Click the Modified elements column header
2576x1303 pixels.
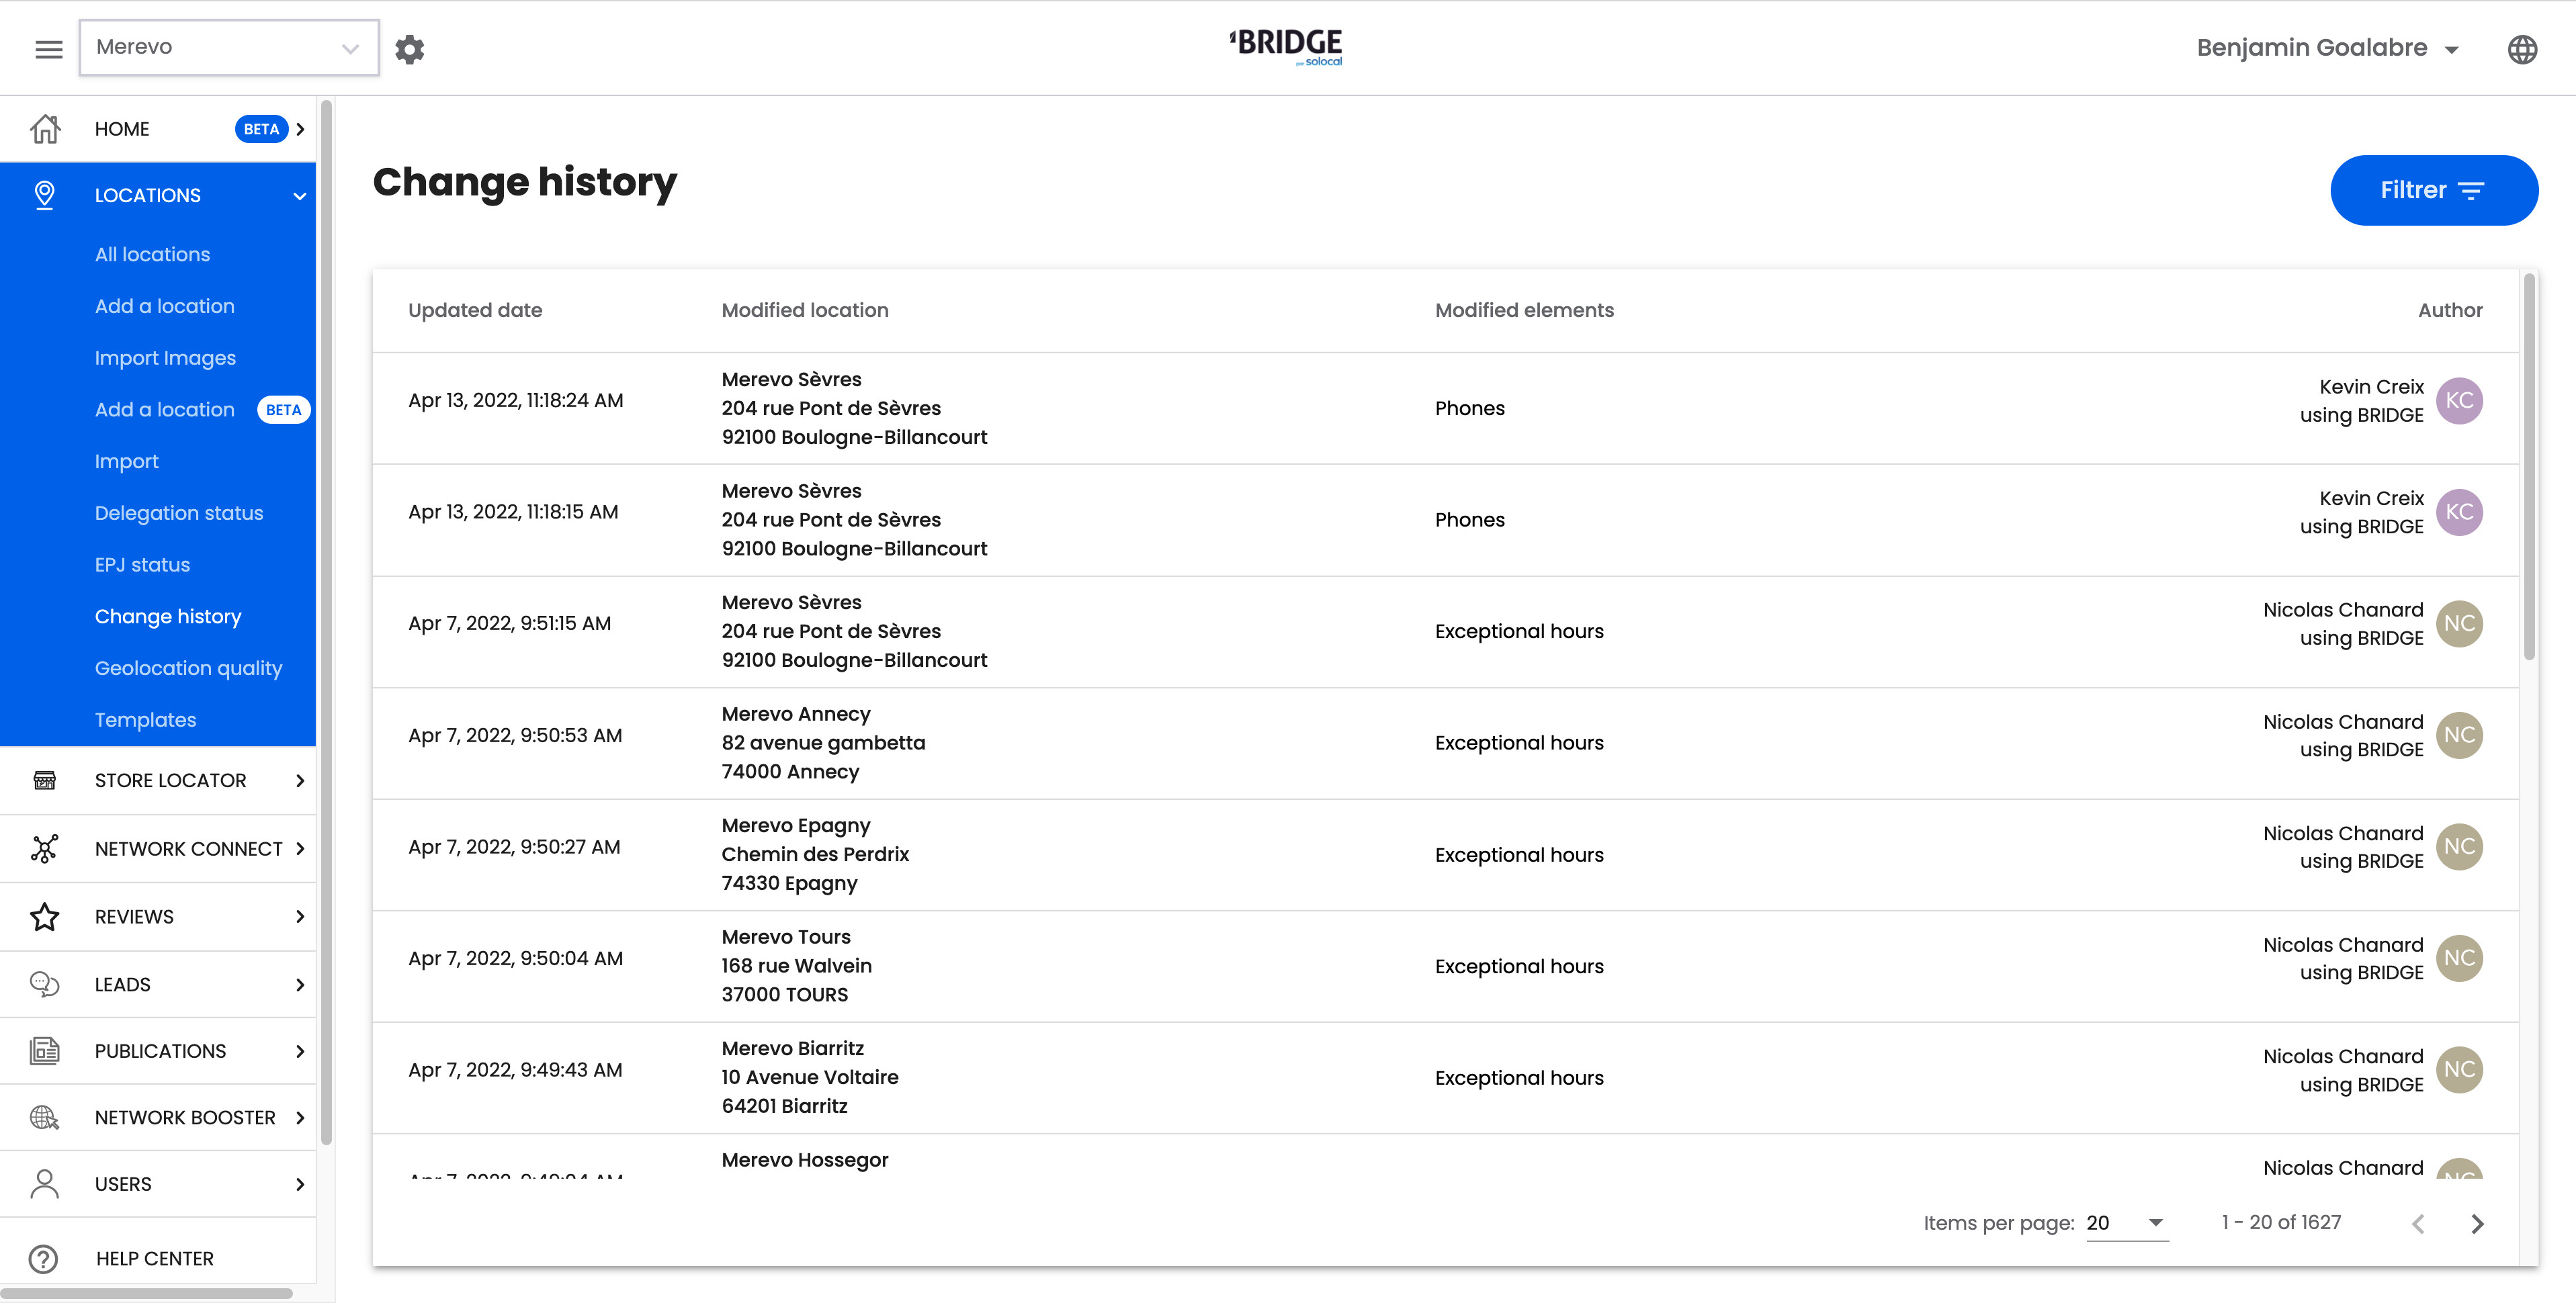click(1524, 310)
